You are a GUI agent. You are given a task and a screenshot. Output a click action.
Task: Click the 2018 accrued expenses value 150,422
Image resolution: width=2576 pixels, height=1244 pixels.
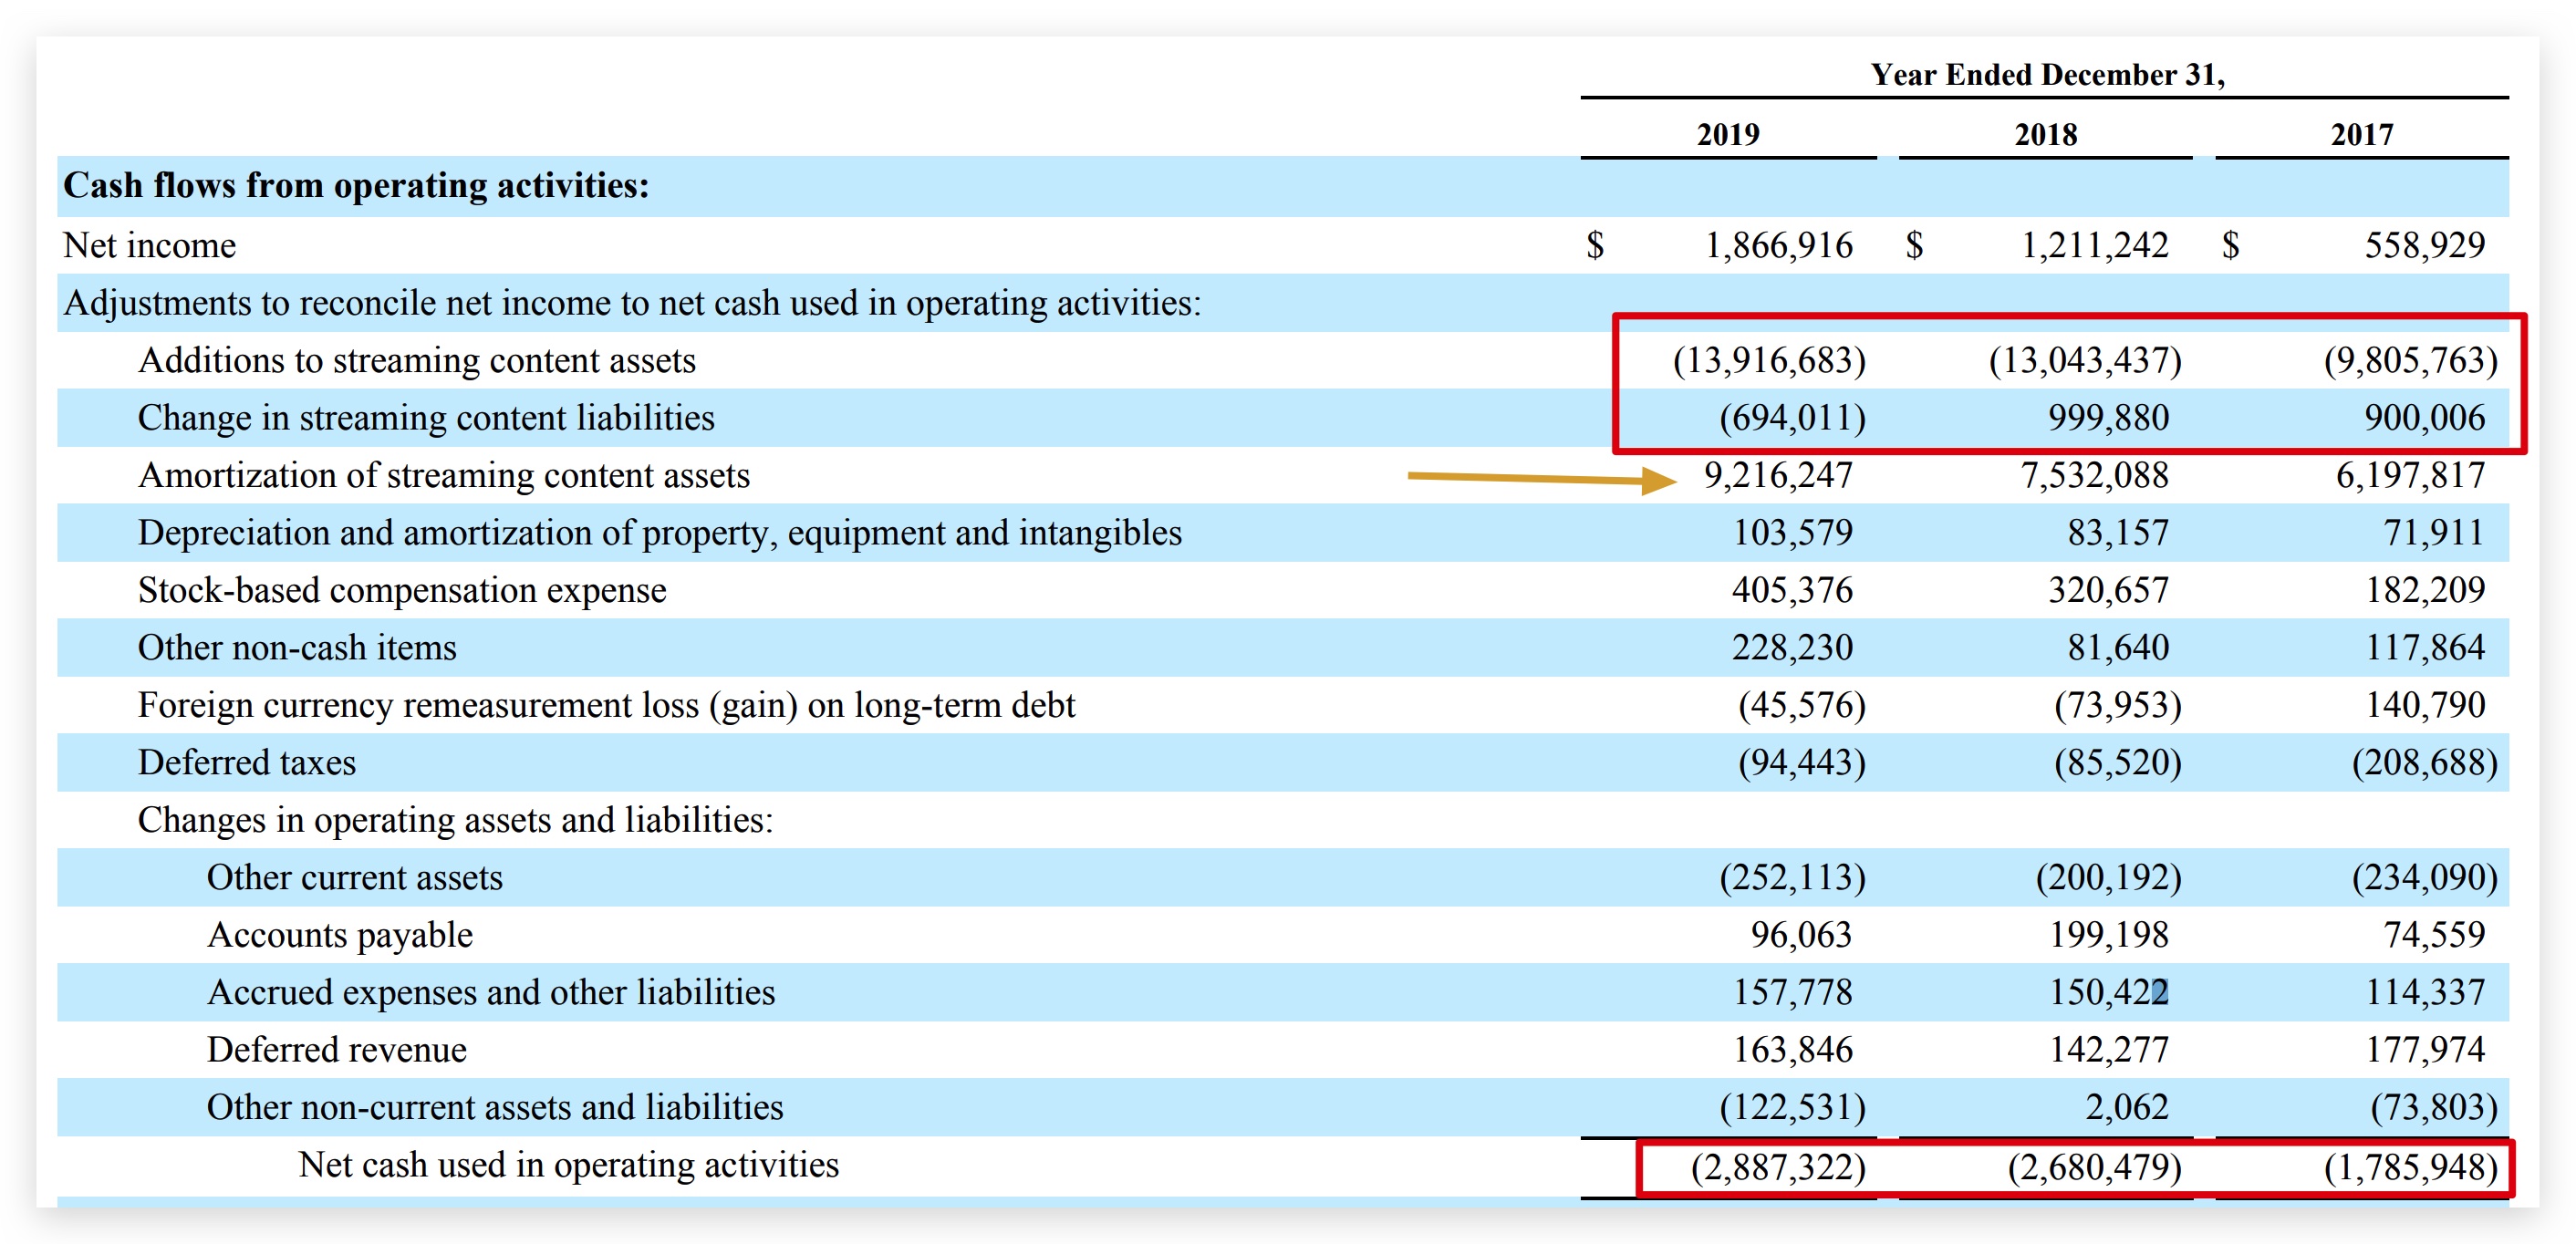pyautogui.click(x=2108, y=992)
